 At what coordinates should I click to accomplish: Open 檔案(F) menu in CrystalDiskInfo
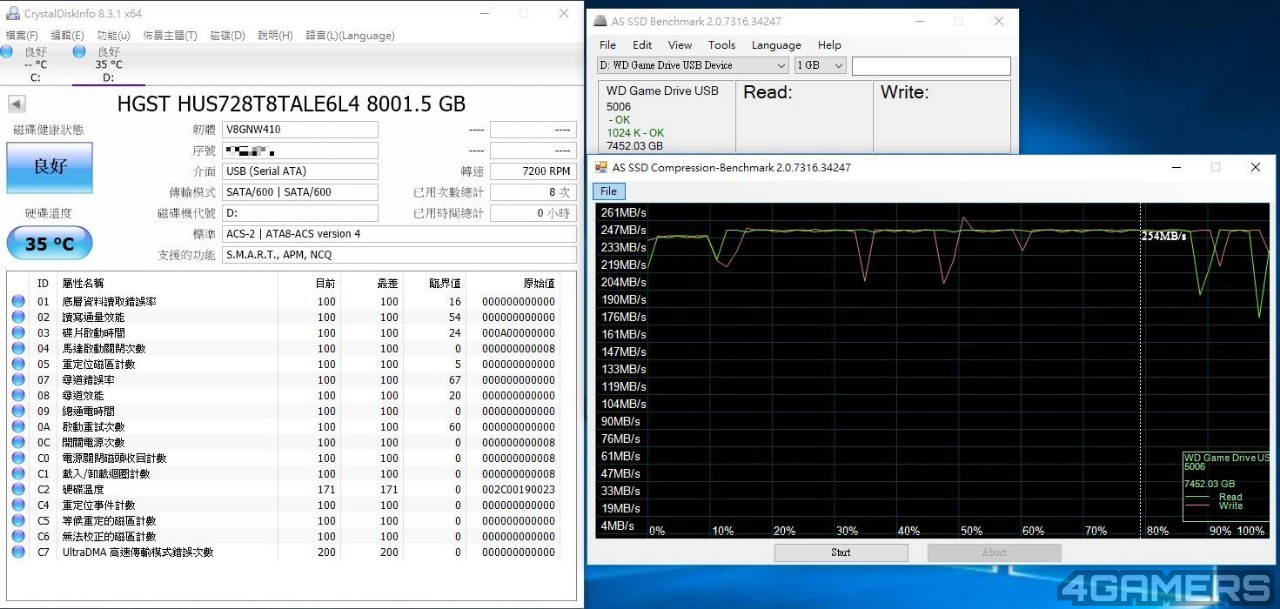pyautogui.click(x=22, y=35)
